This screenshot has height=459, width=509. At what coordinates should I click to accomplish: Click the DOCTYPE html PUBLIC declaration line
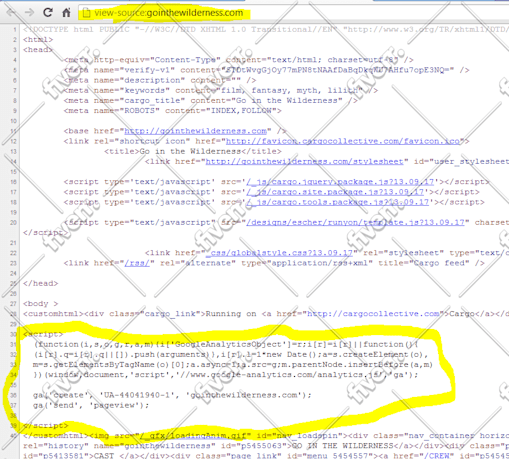click(266, 29)
